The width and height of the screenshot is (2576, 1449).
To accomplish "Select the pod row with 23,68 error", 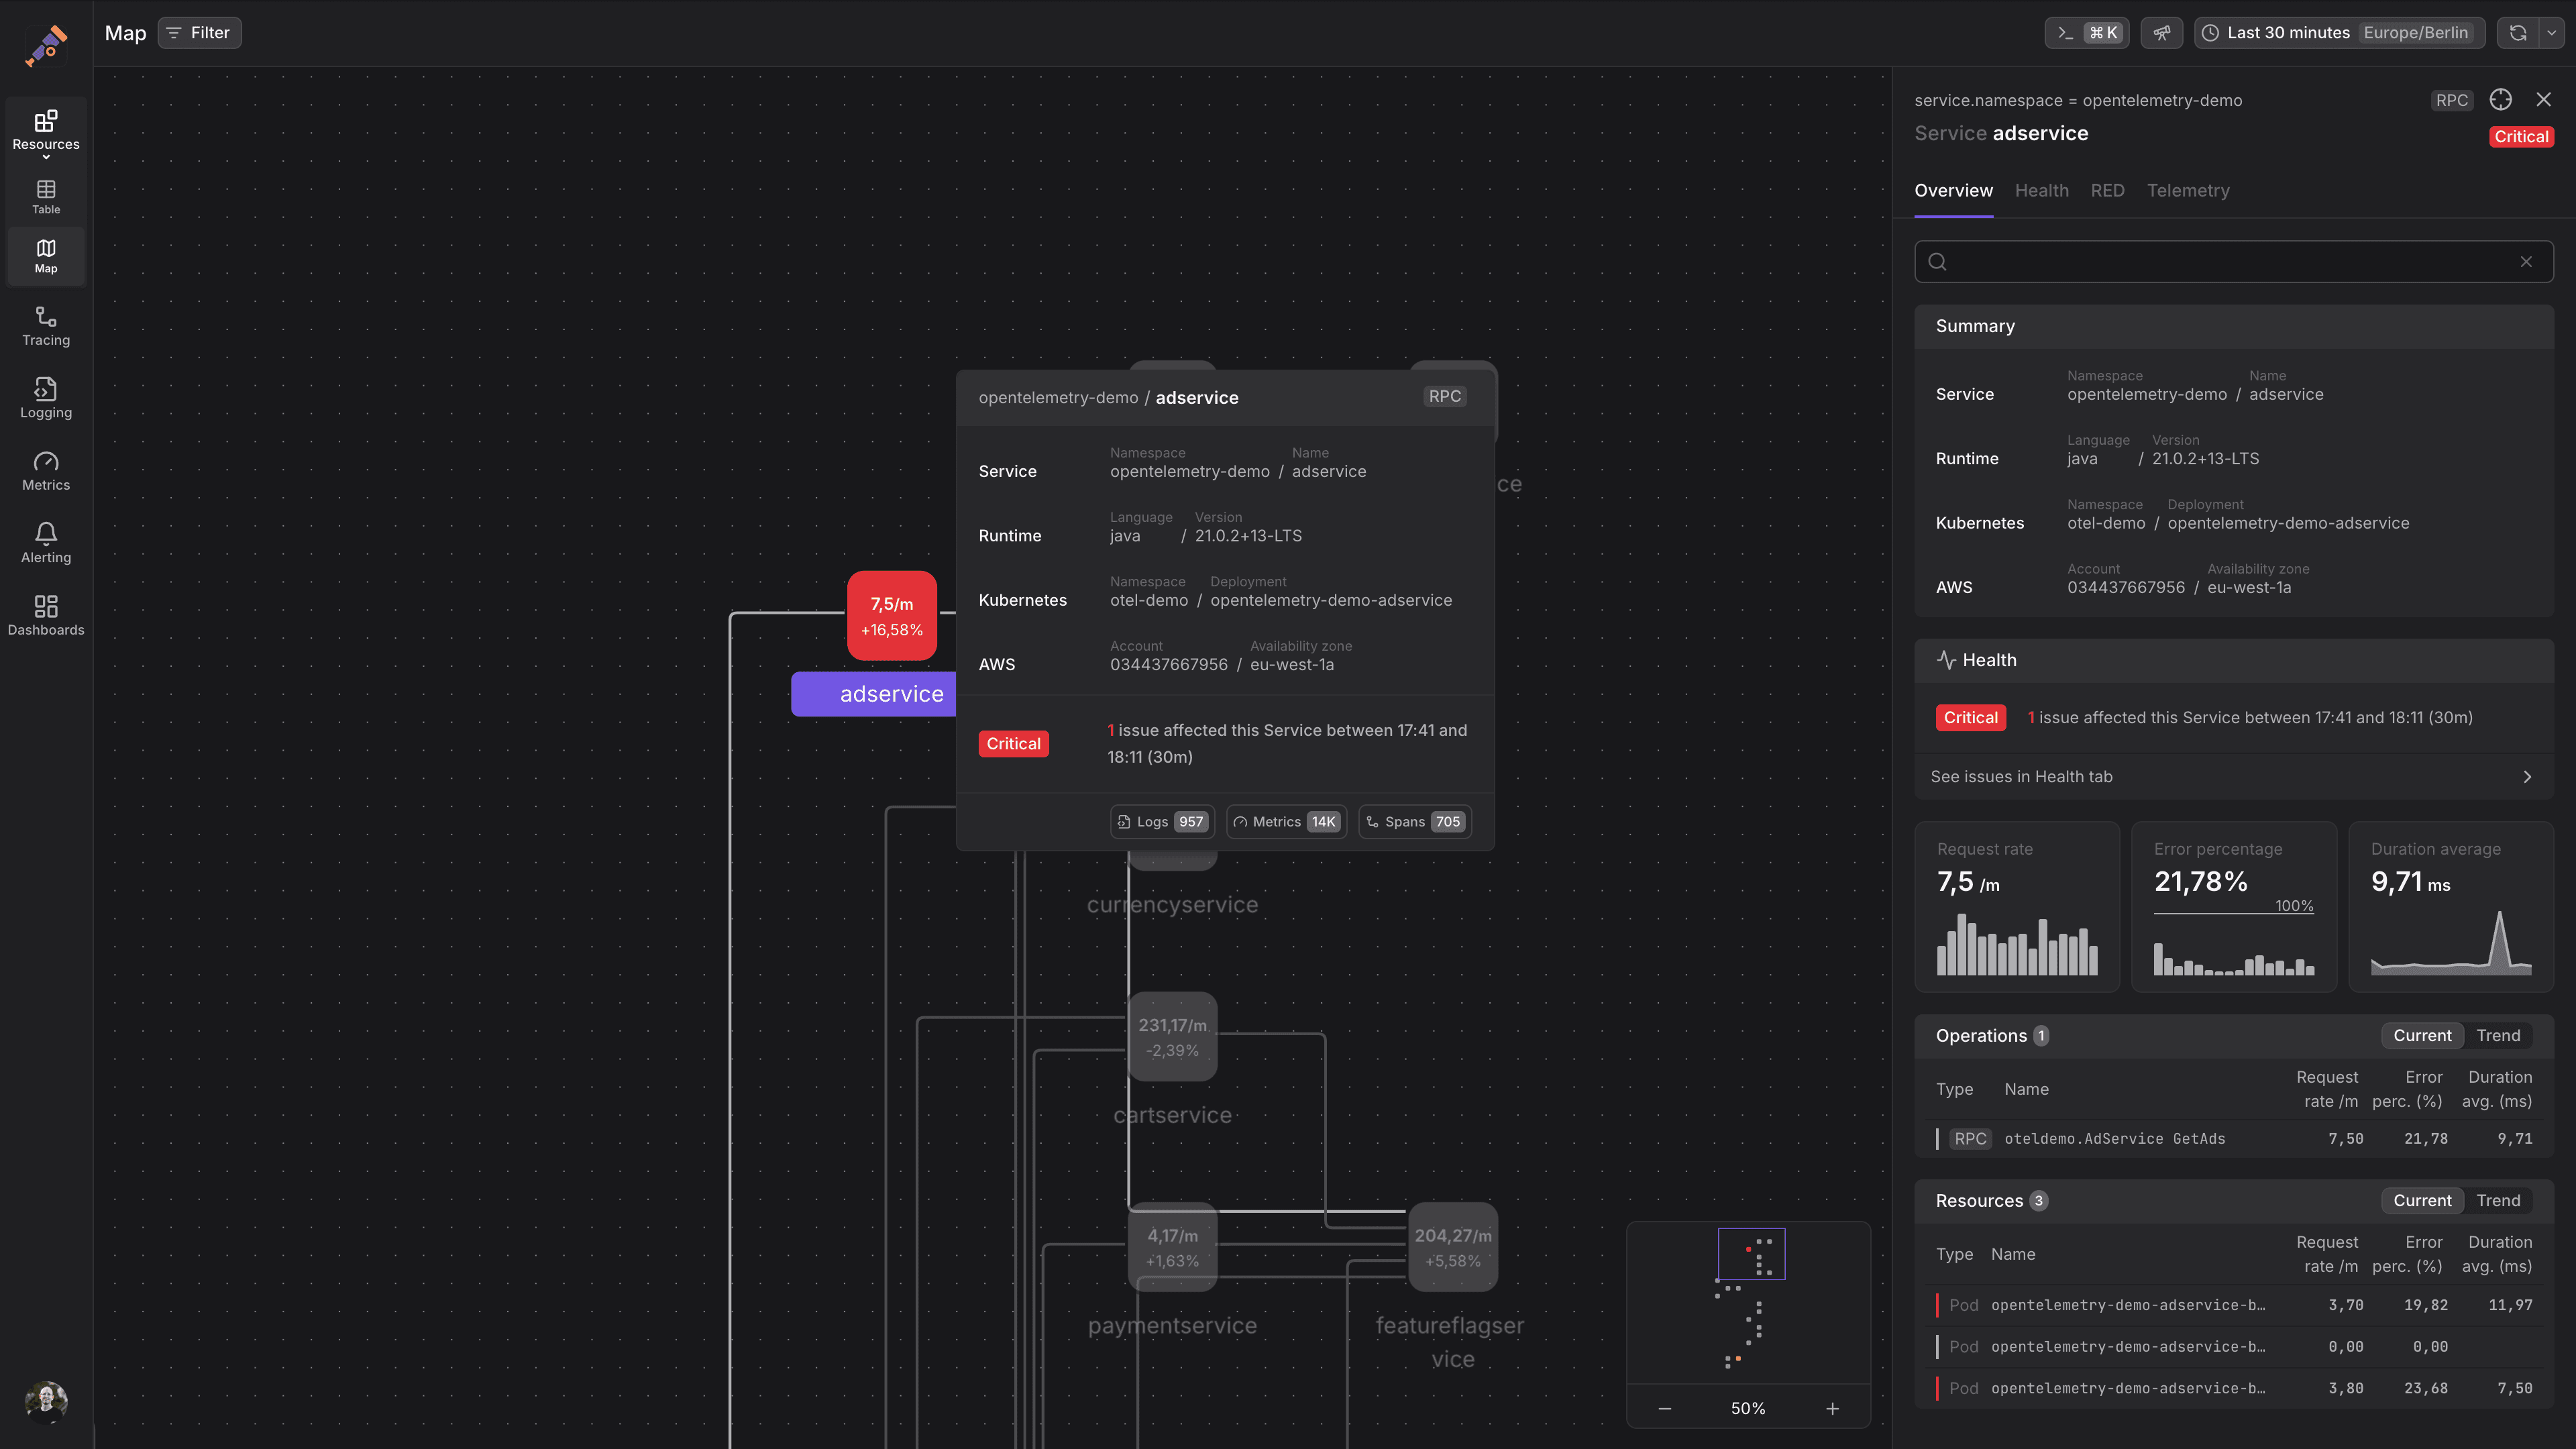I will (2234, 1389).
